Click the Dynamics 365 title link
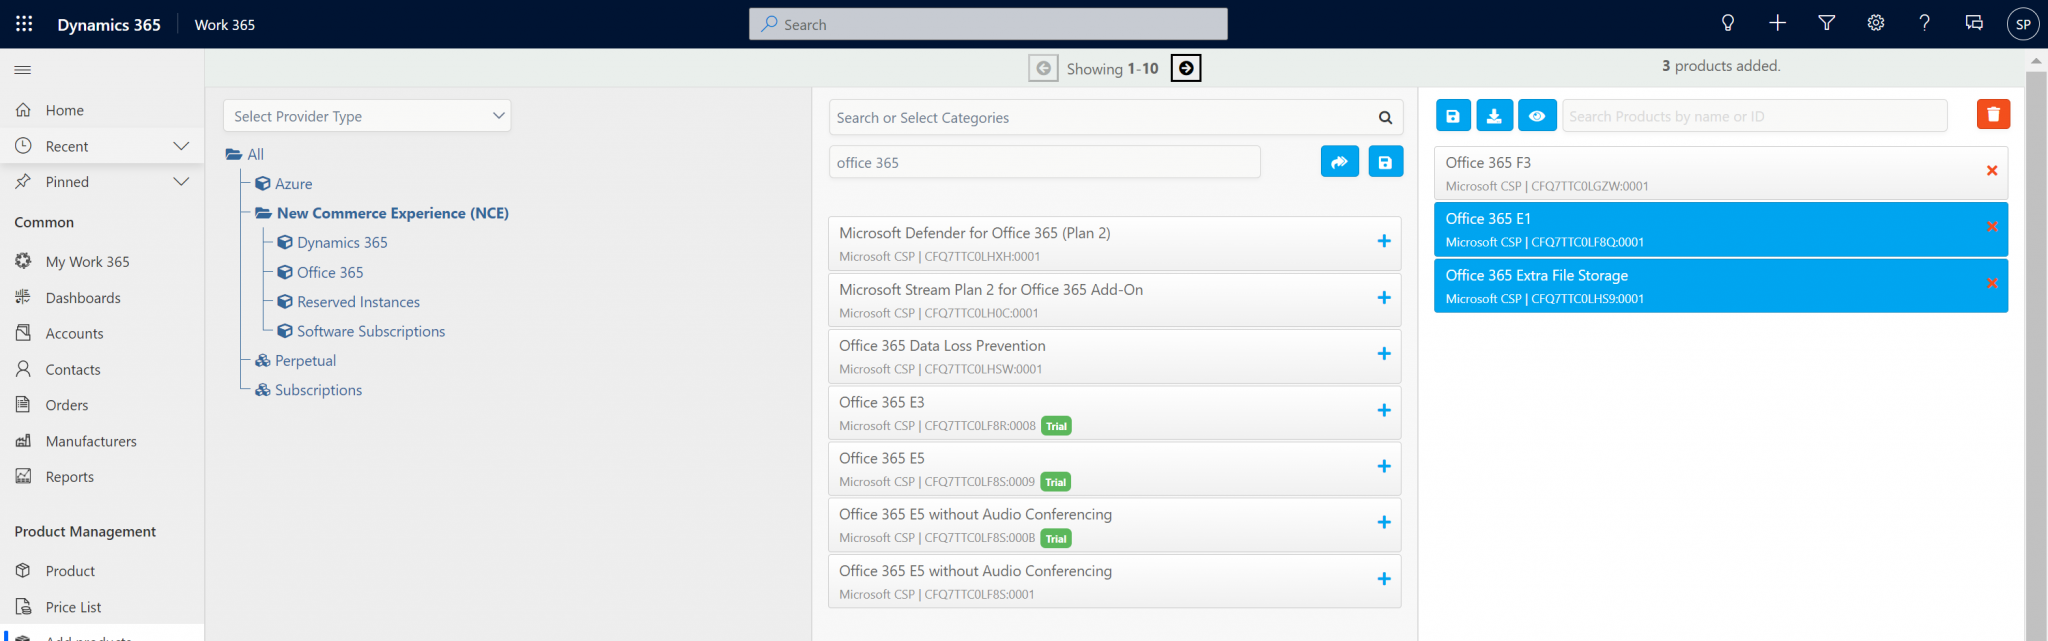 [x=109, y=25]
